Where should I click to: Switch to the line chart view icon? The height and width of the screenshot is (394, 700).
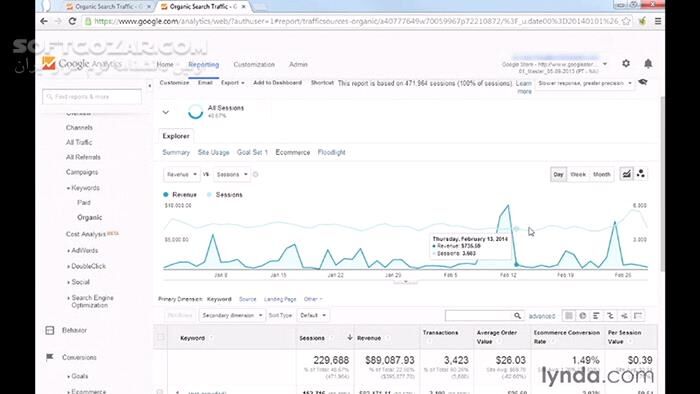pyautogui.click(x=626, y=174)
